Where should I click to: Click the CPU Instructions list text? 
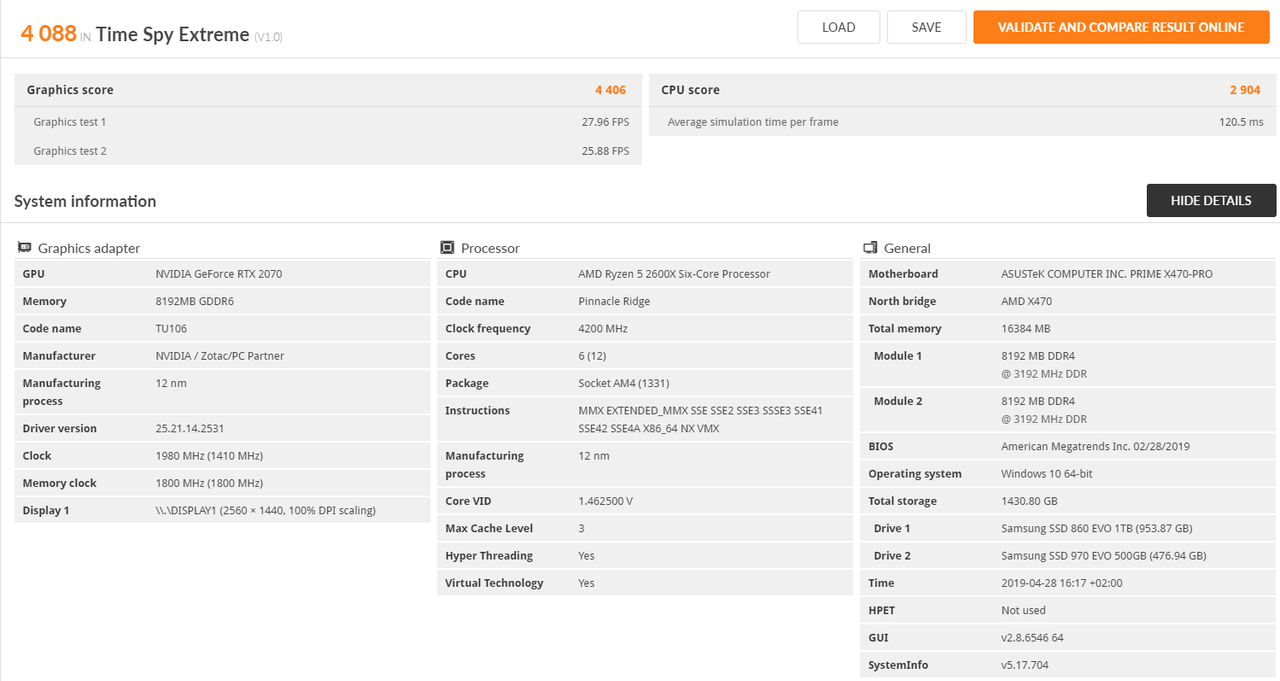click(700, 419)
